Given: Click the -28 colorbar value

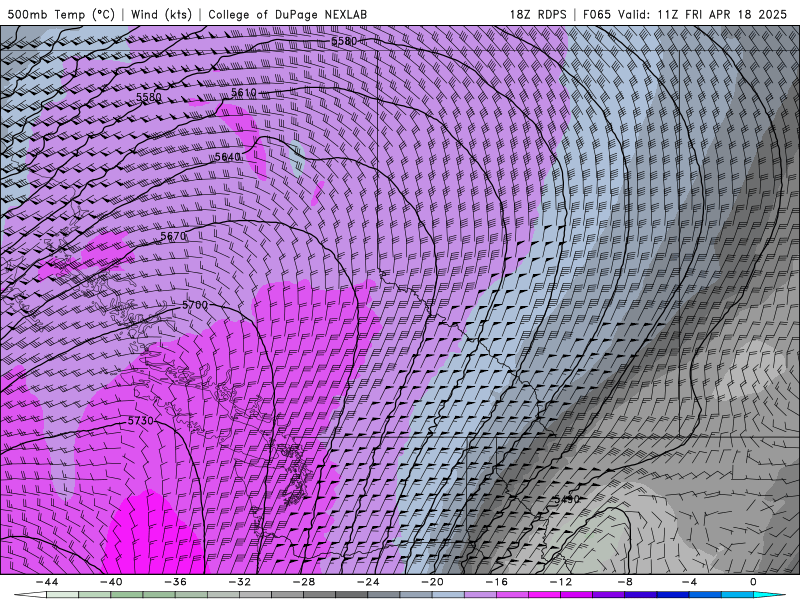Looking at the screenshot, I should click(304, 582).
